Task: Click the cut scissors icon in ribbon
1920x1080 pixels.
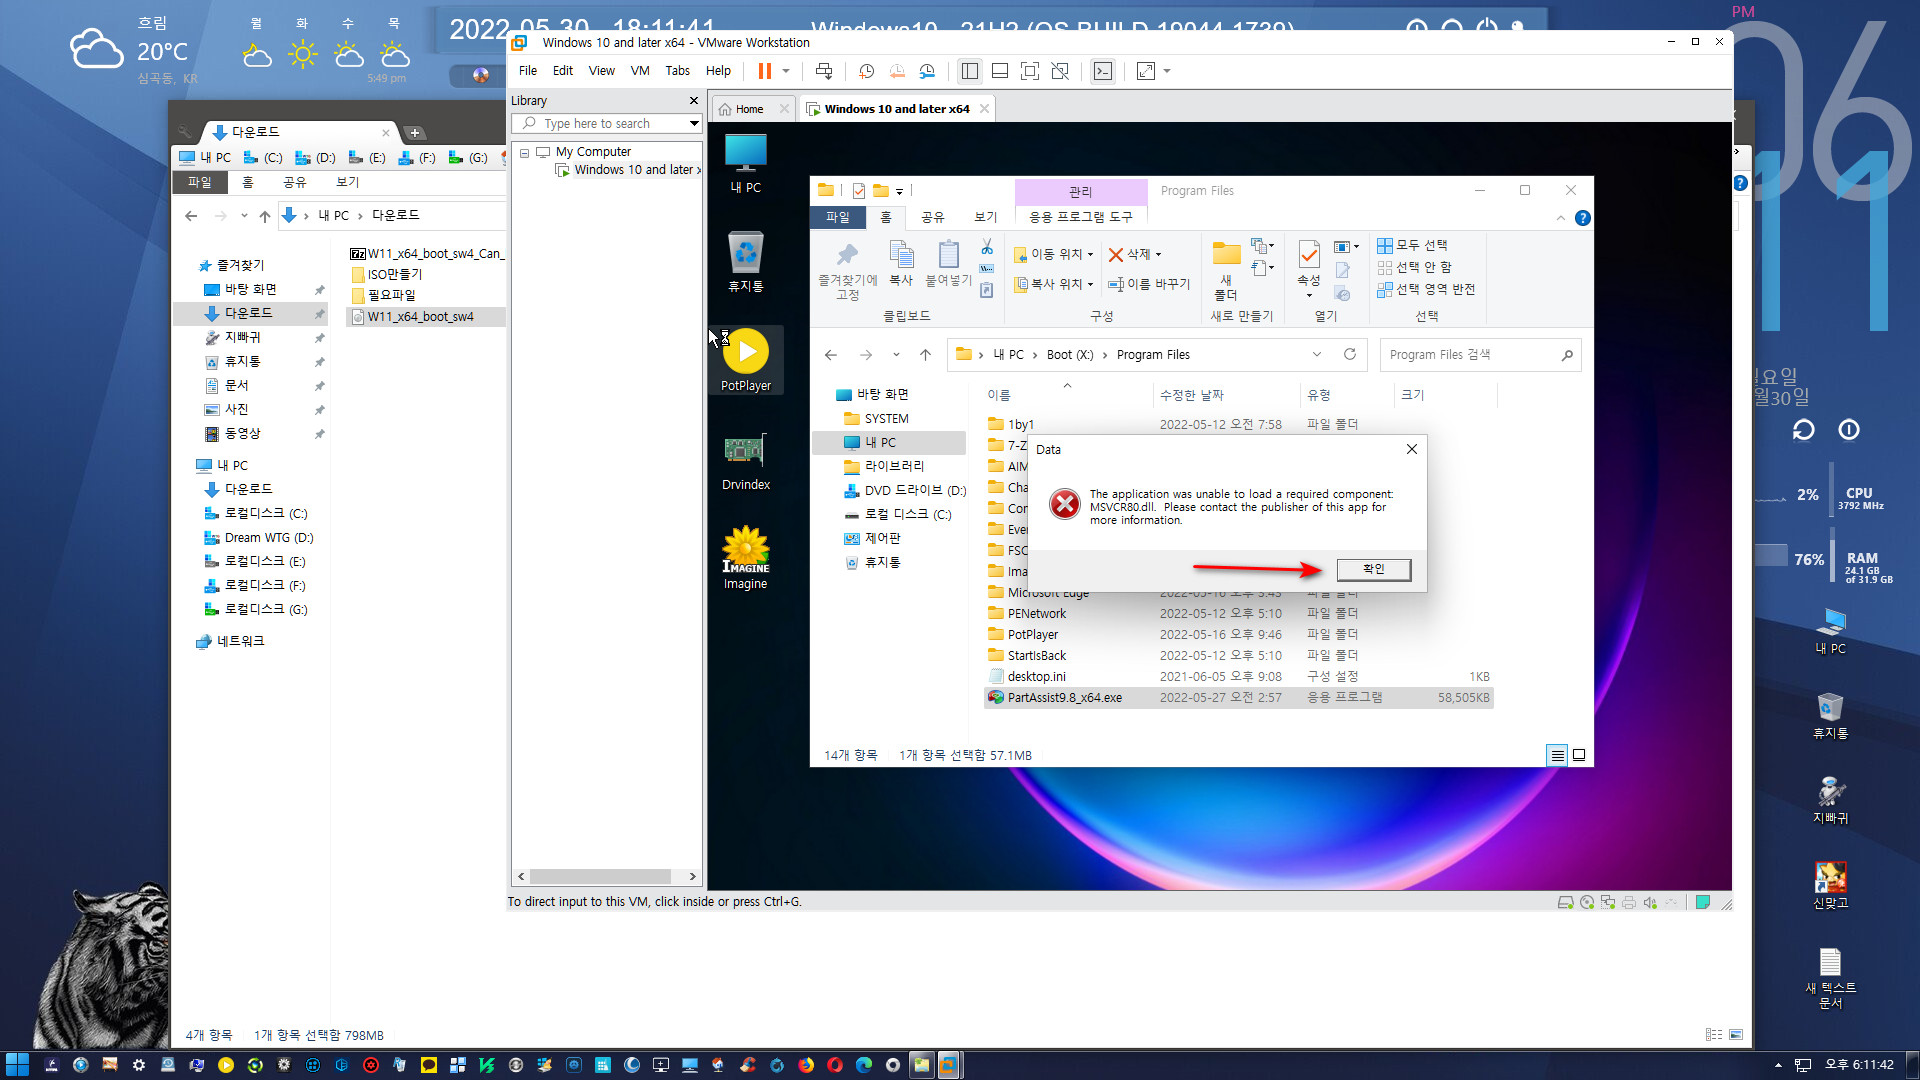Action: 987,246
